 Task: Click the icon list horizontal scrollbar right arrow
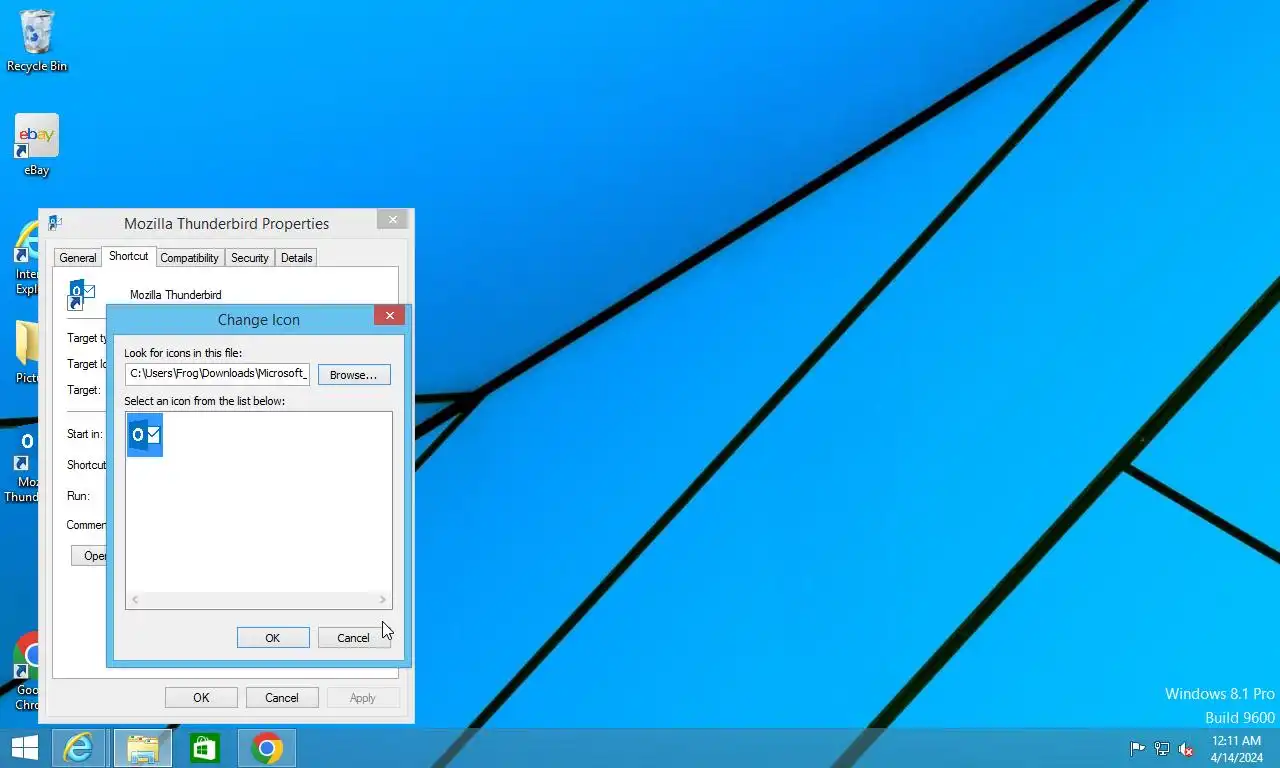(x=382, y=600)
